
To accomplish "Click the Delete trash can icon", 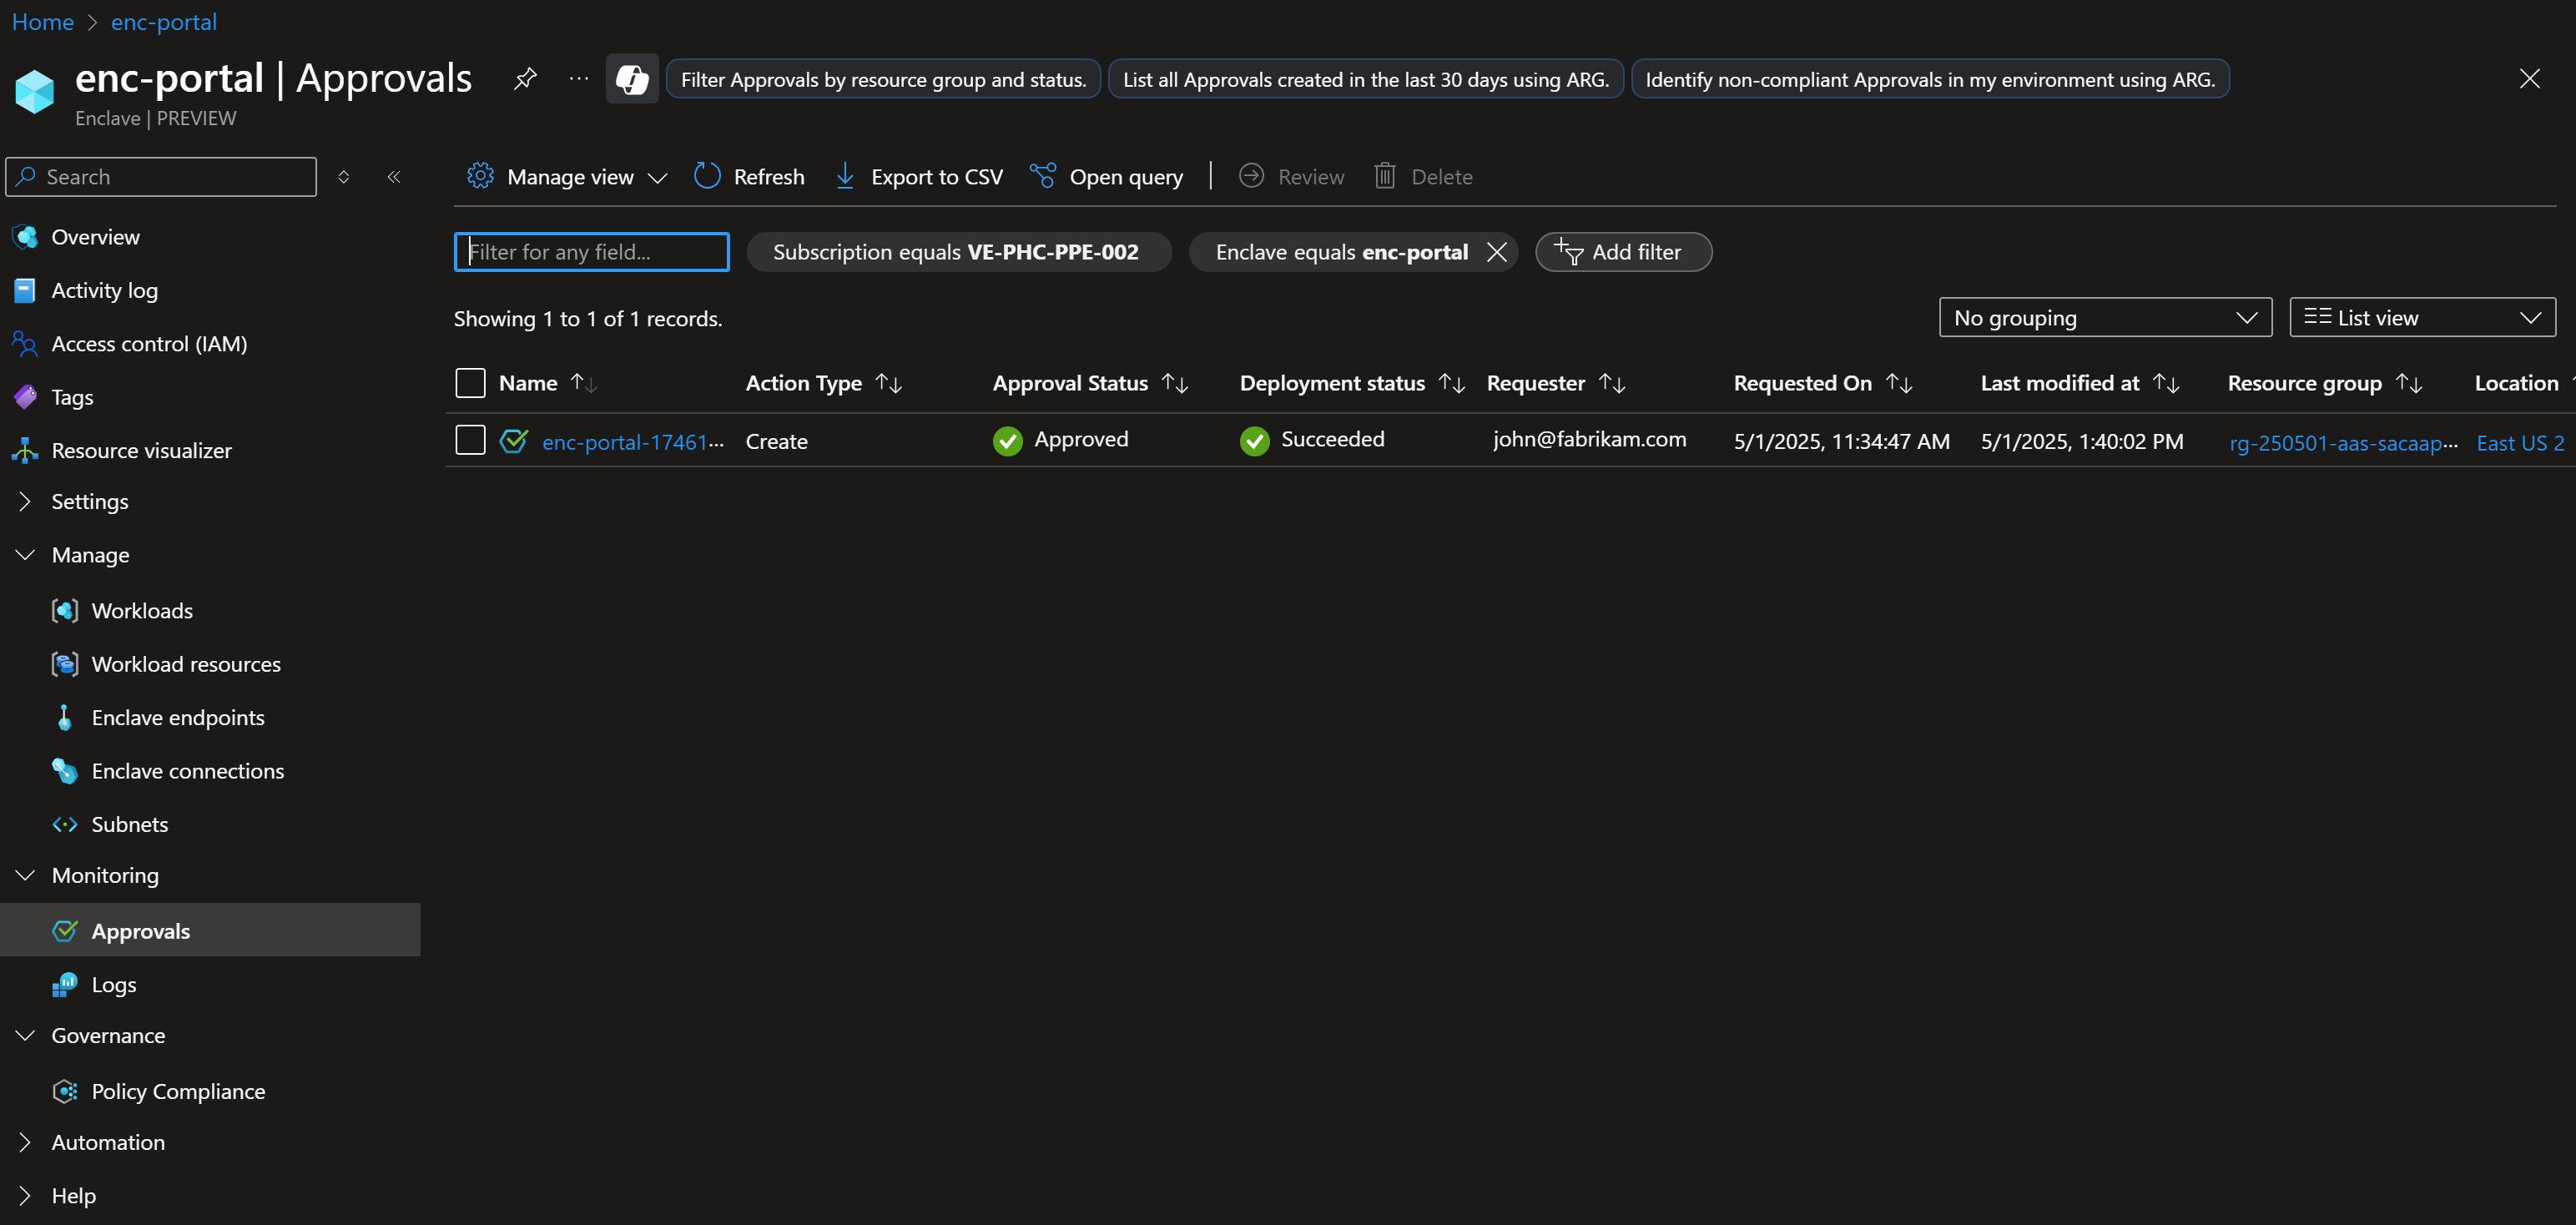I will [x=1385, y=176].
